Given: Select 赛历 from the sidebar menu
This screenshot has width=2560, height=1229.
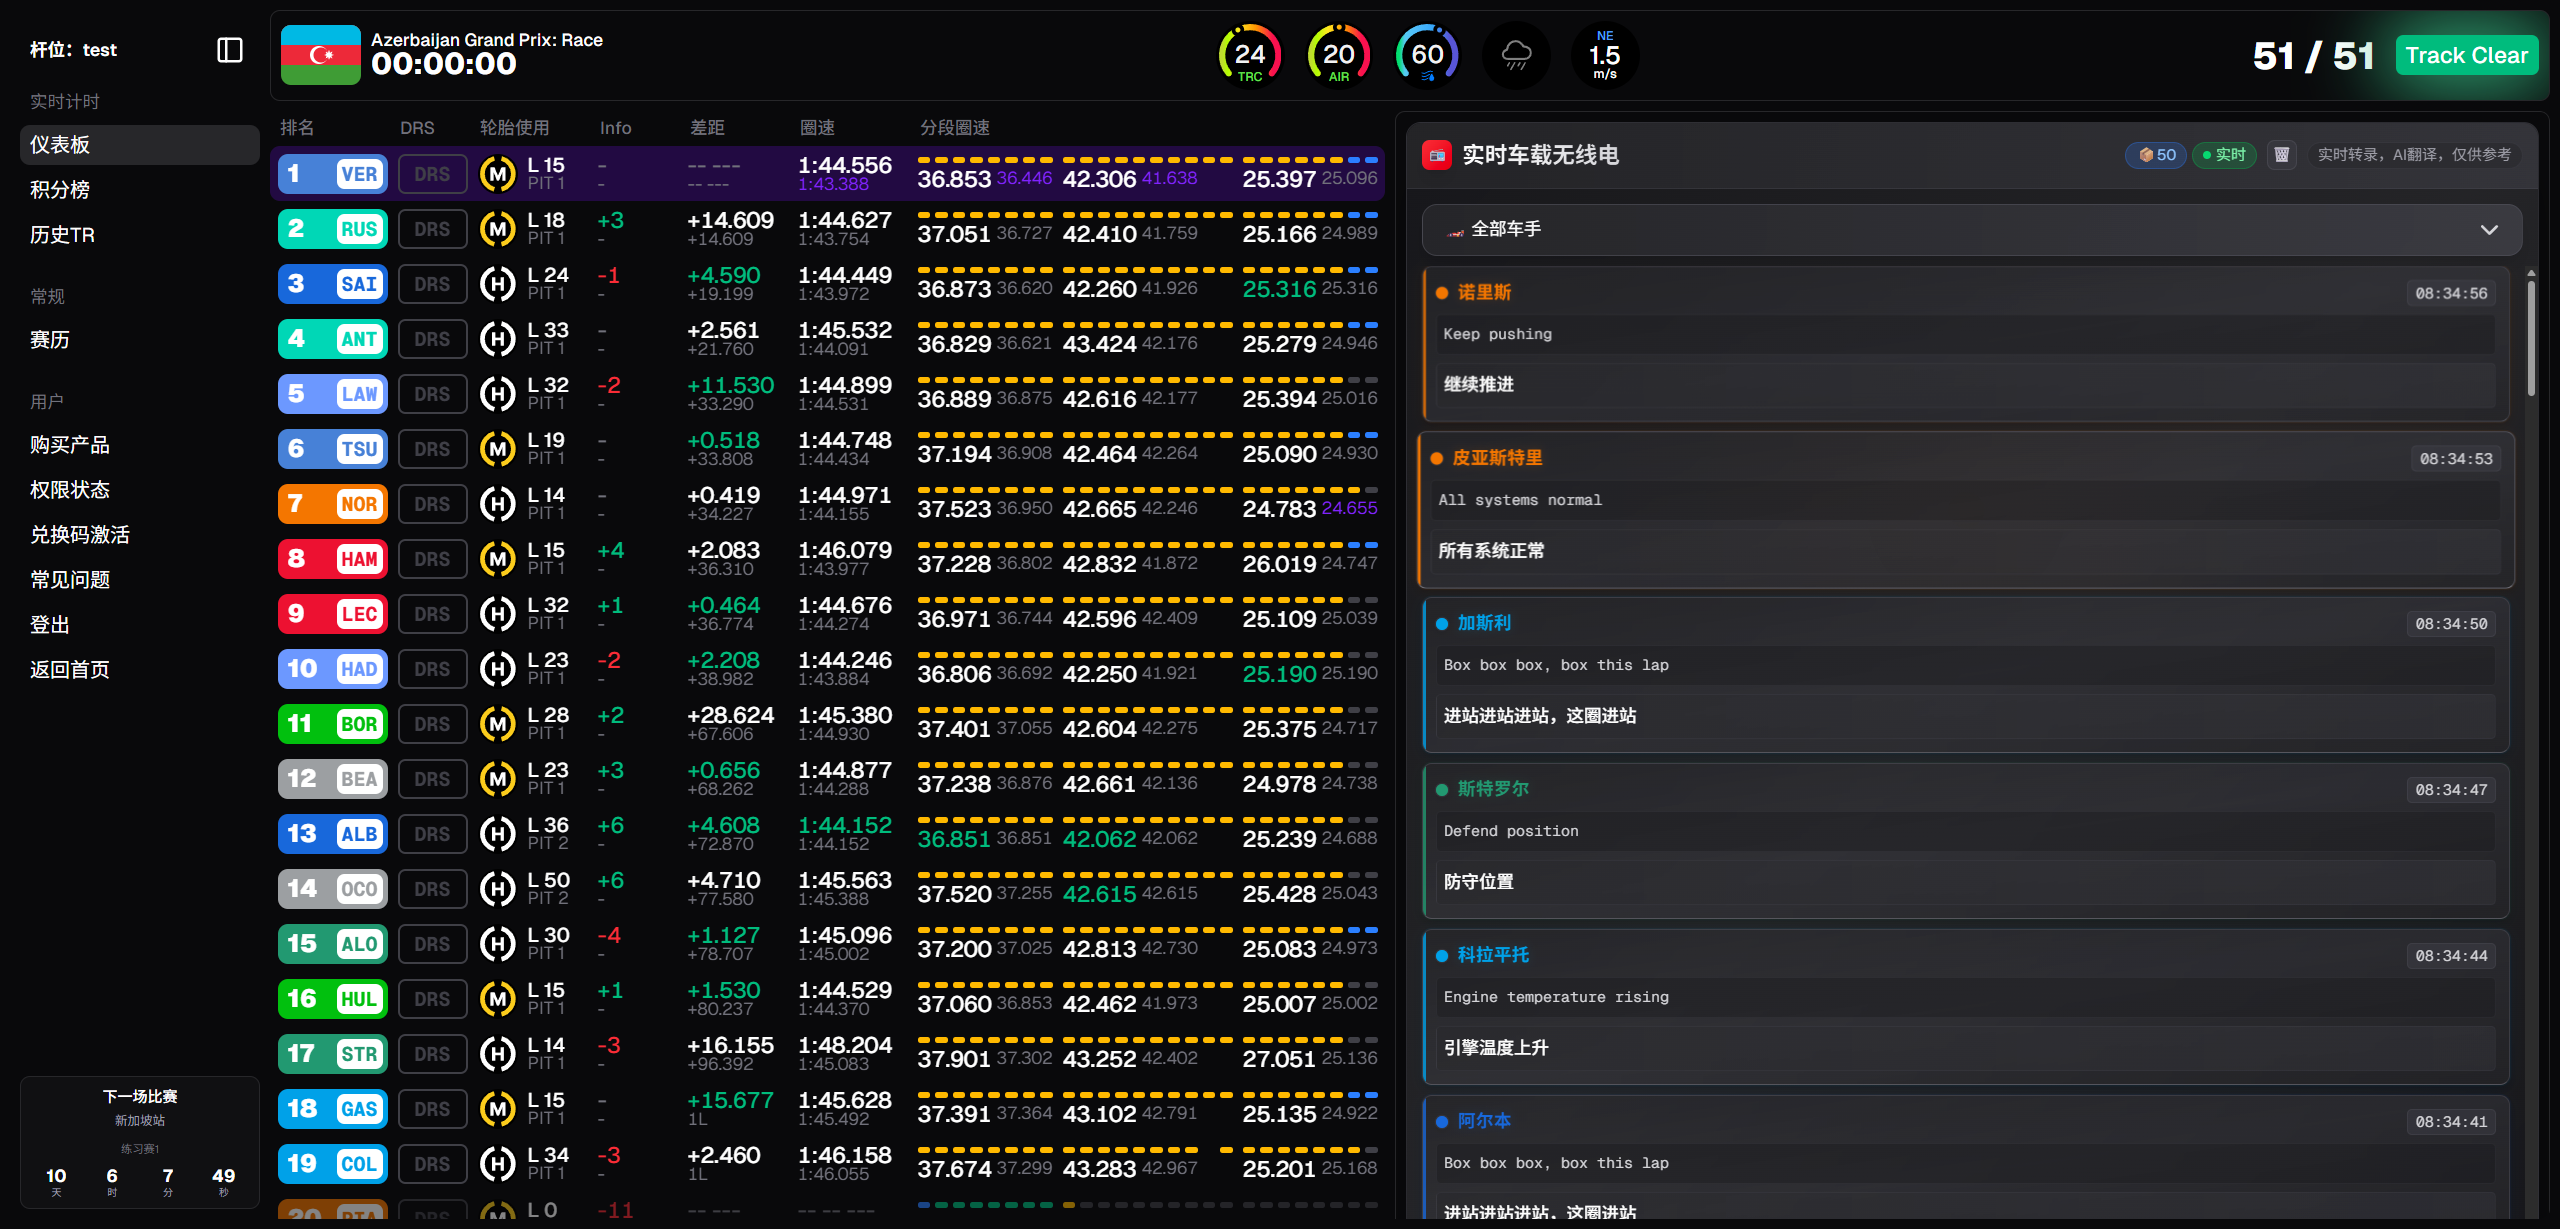Looking at the screenshot, I should [50, 339].
